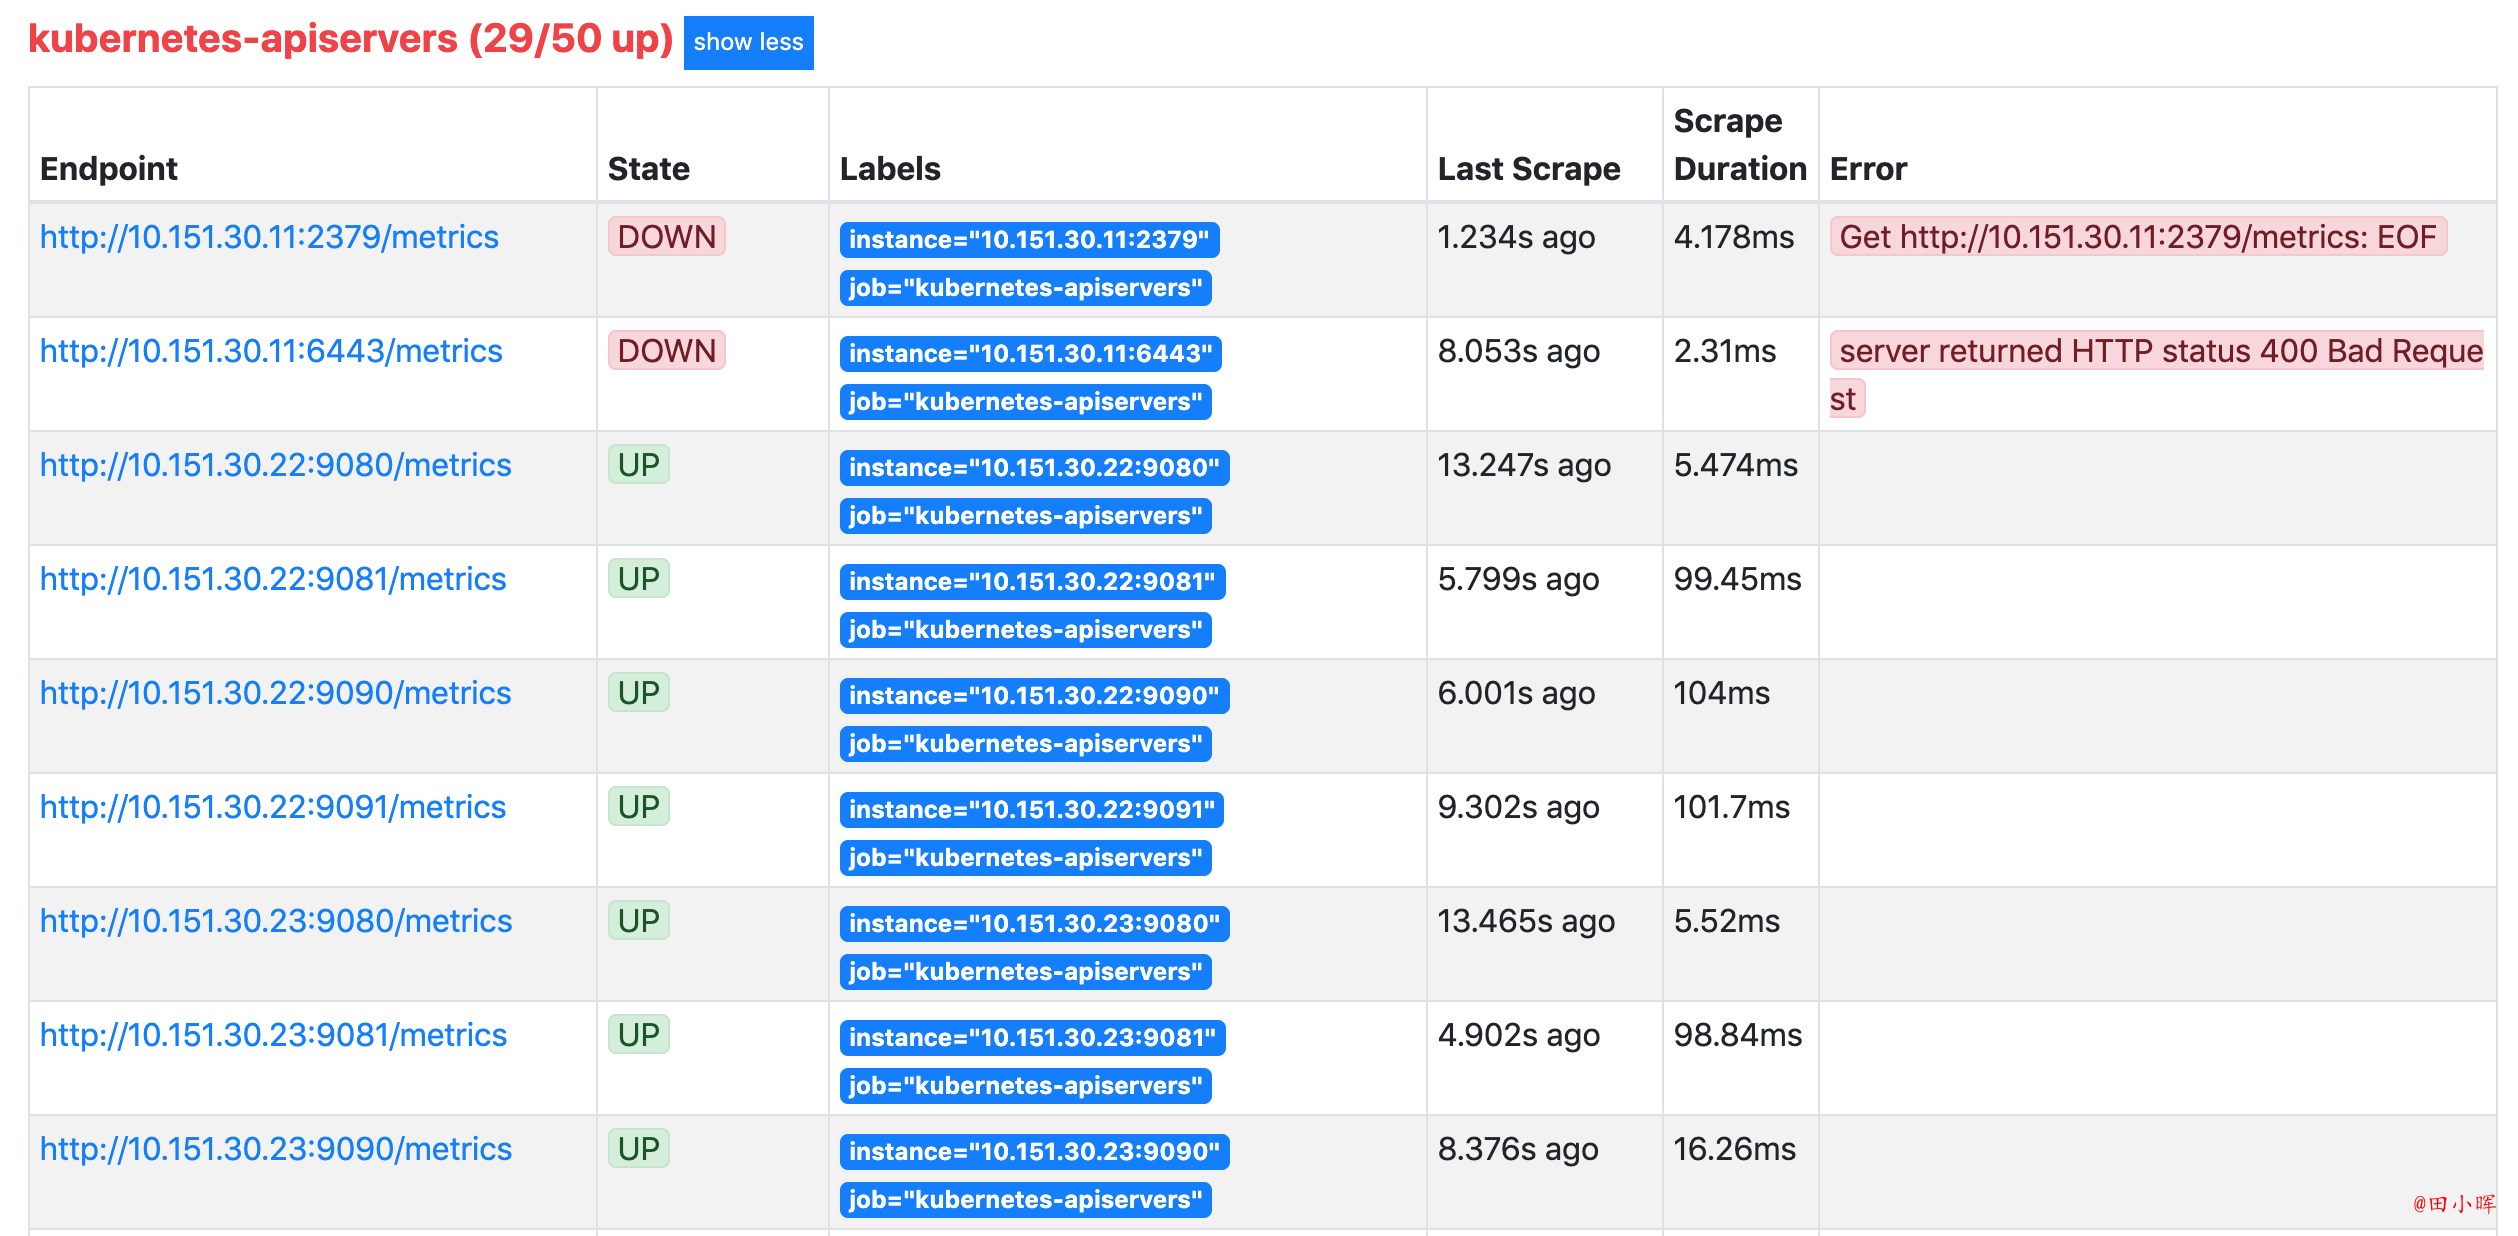Click the Scrape Duration column header
The height and width of the screenshot is (1236, 2518).
(1740, 145)
